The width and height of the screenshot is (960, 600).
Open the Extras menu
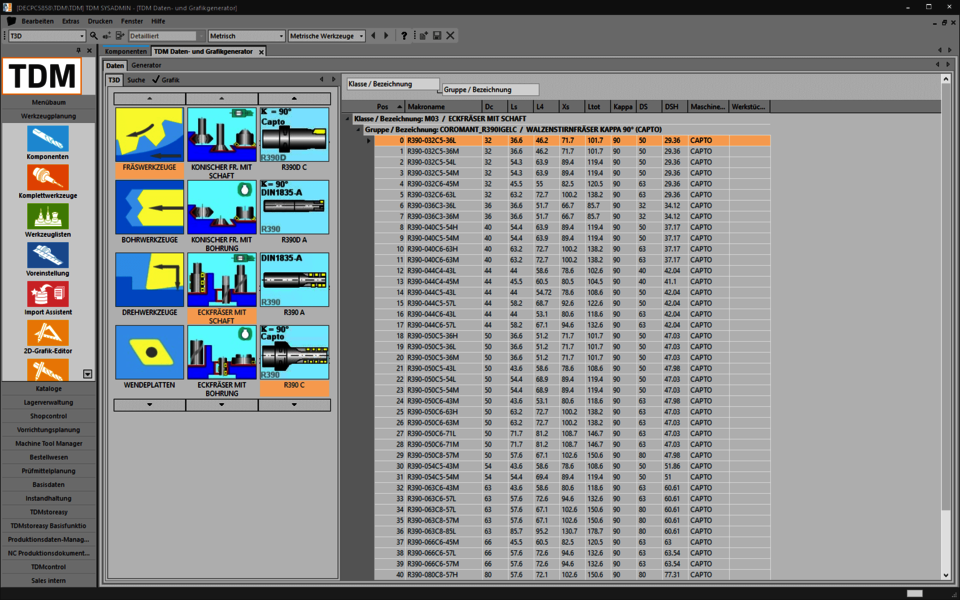(x=71, y=21)
